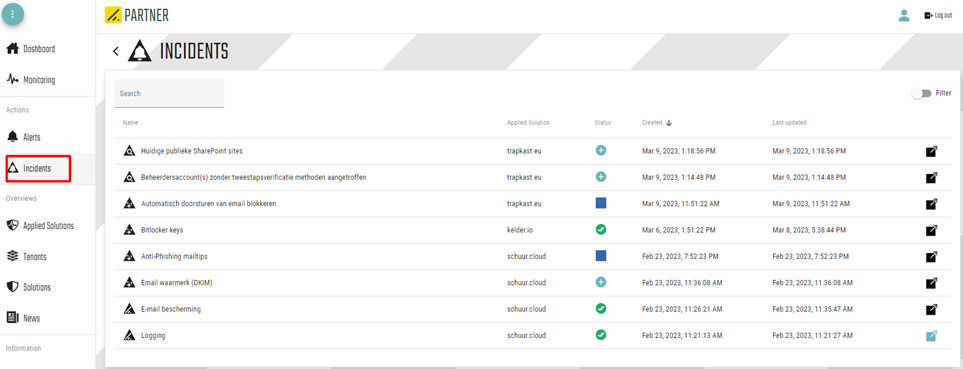
Task: Click Last updated Feb 23, 2023, 11:35:47 AM
Action: point(813,309)
